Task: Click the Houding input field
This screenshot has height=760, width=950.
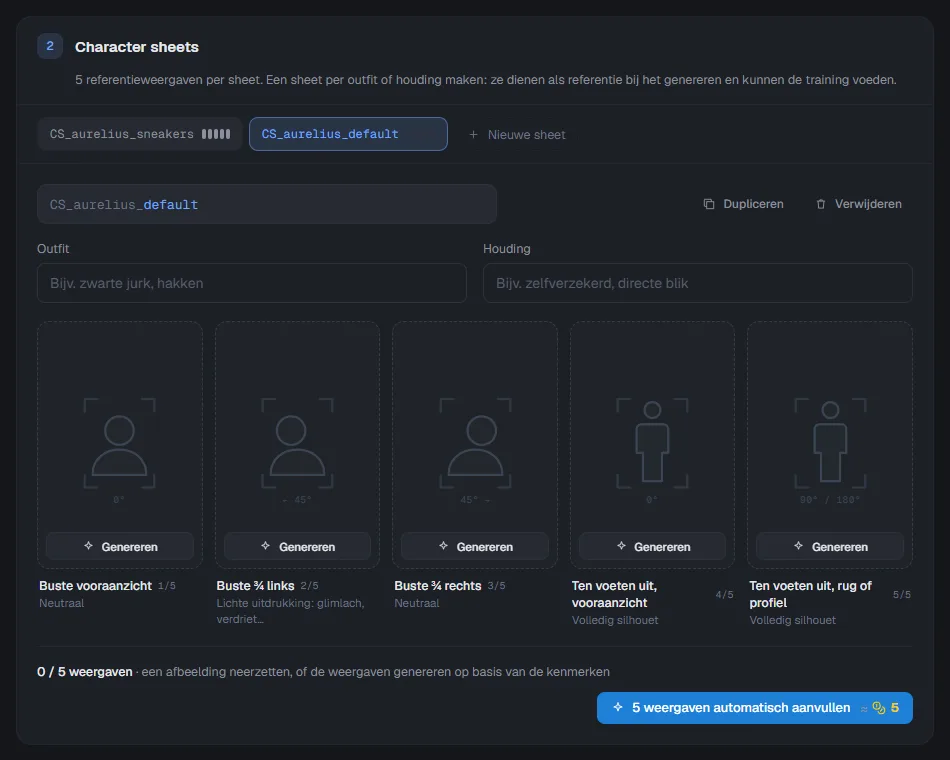Action: coord(697,283)
